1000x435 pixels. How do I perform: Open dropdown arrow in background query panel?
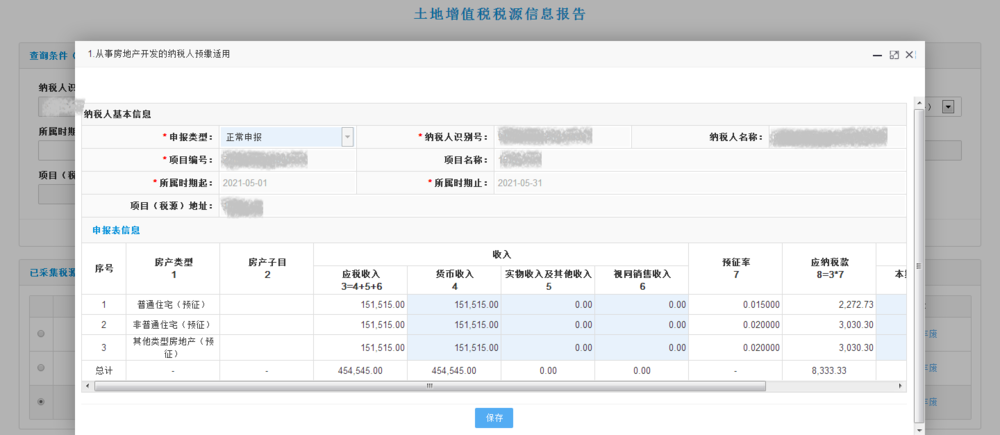pyautogui.click(x=948, y=107)
